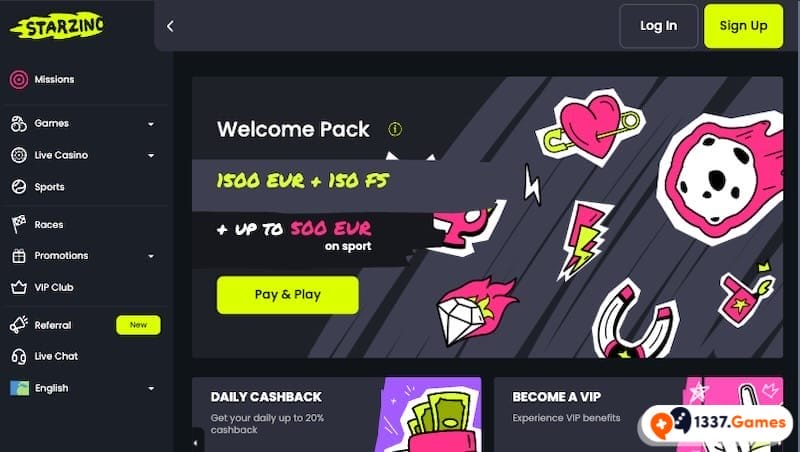Click the Pay & Play button
Viewport: 800px width, 452px height.
[288, 295]
